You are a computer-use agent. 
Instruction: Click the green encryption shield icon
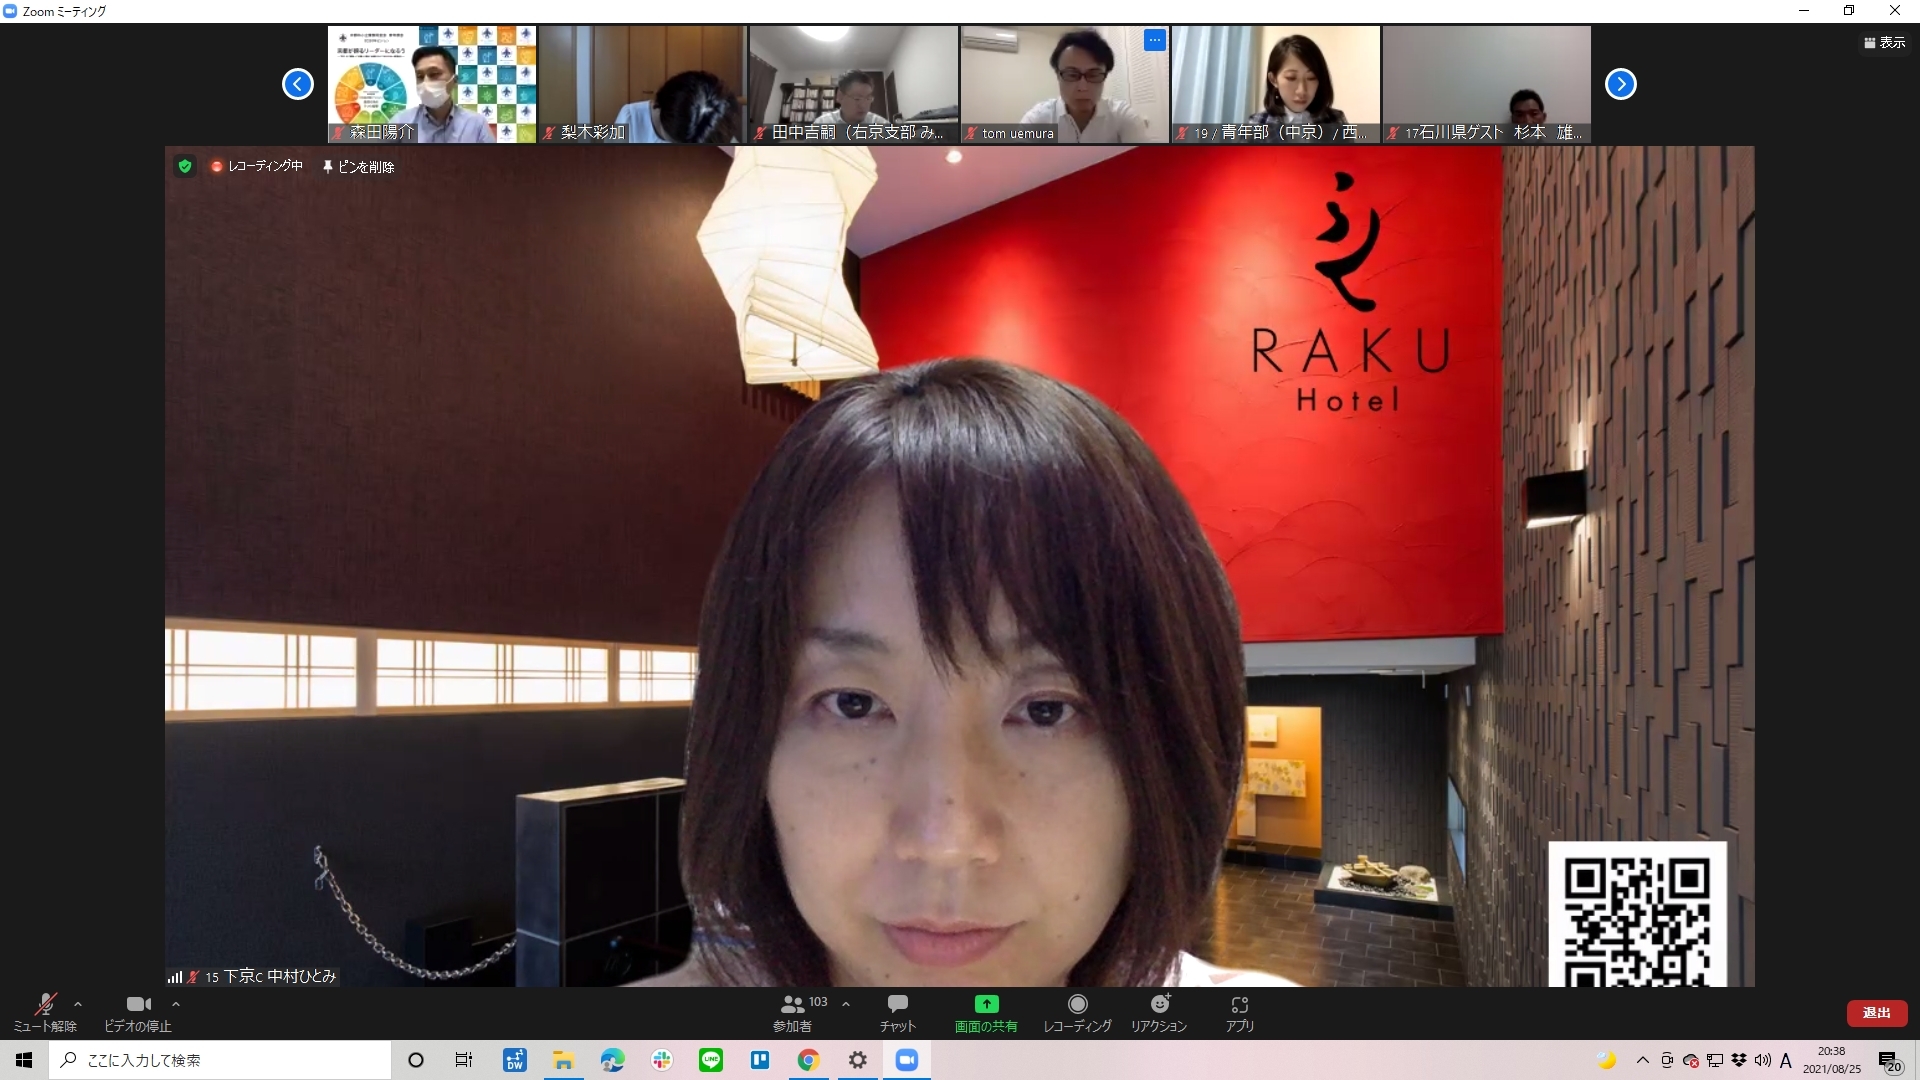click(x=185, y=166)
